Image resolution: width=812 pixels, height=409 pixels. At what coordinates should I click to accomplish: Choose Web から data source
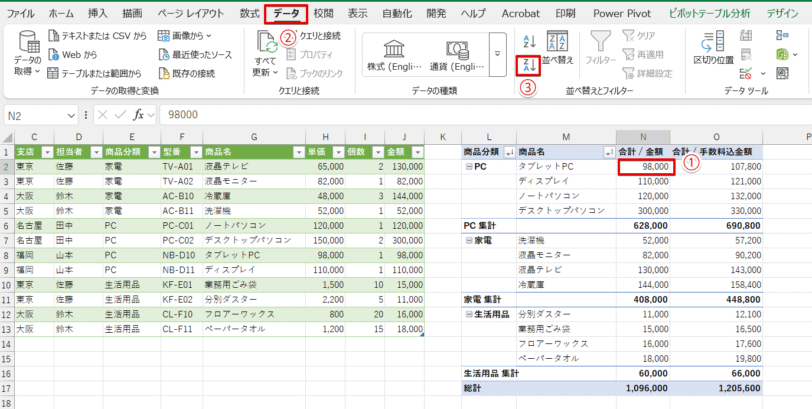(73, 54)
